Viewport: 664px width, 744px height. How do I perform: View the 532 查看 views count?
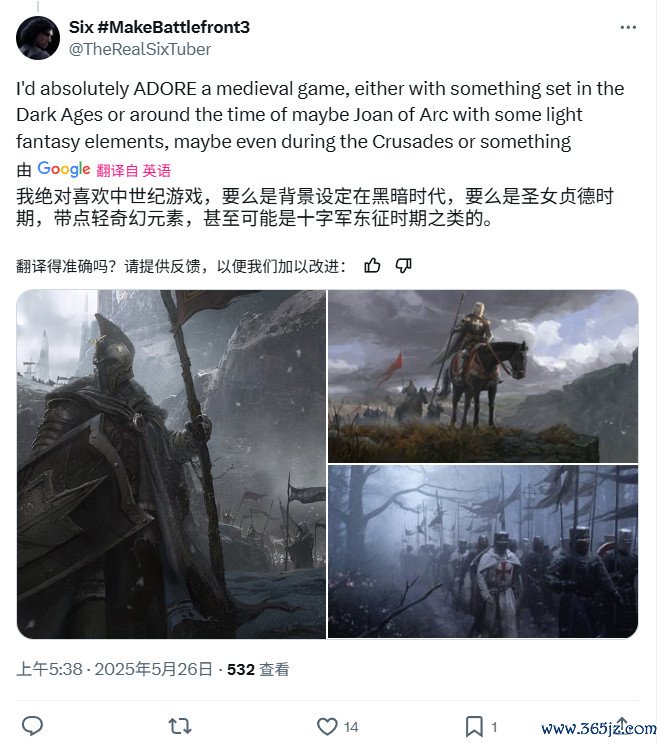click(258, 669)
